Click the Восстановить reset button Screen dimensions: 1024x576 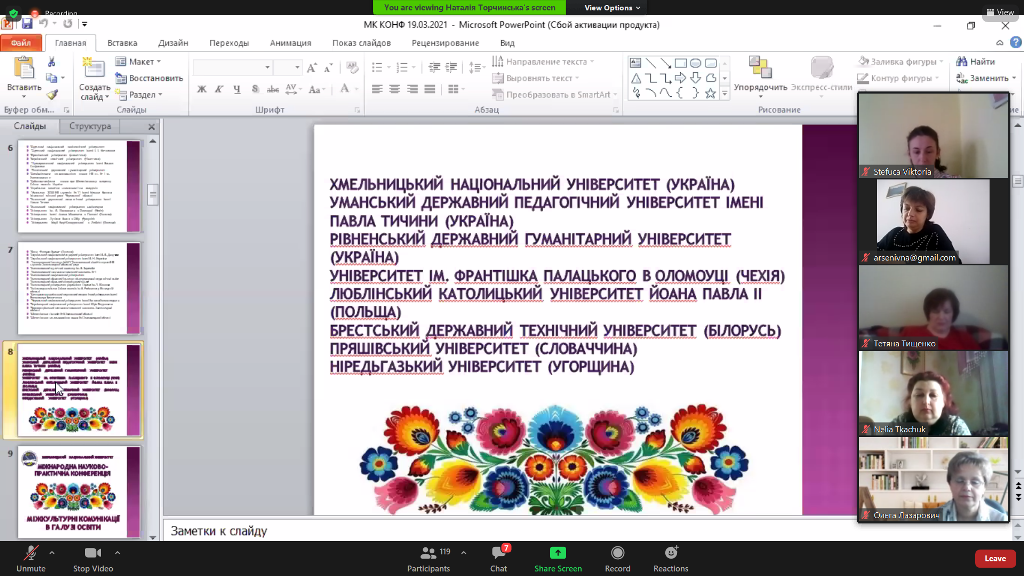point(149,78)
